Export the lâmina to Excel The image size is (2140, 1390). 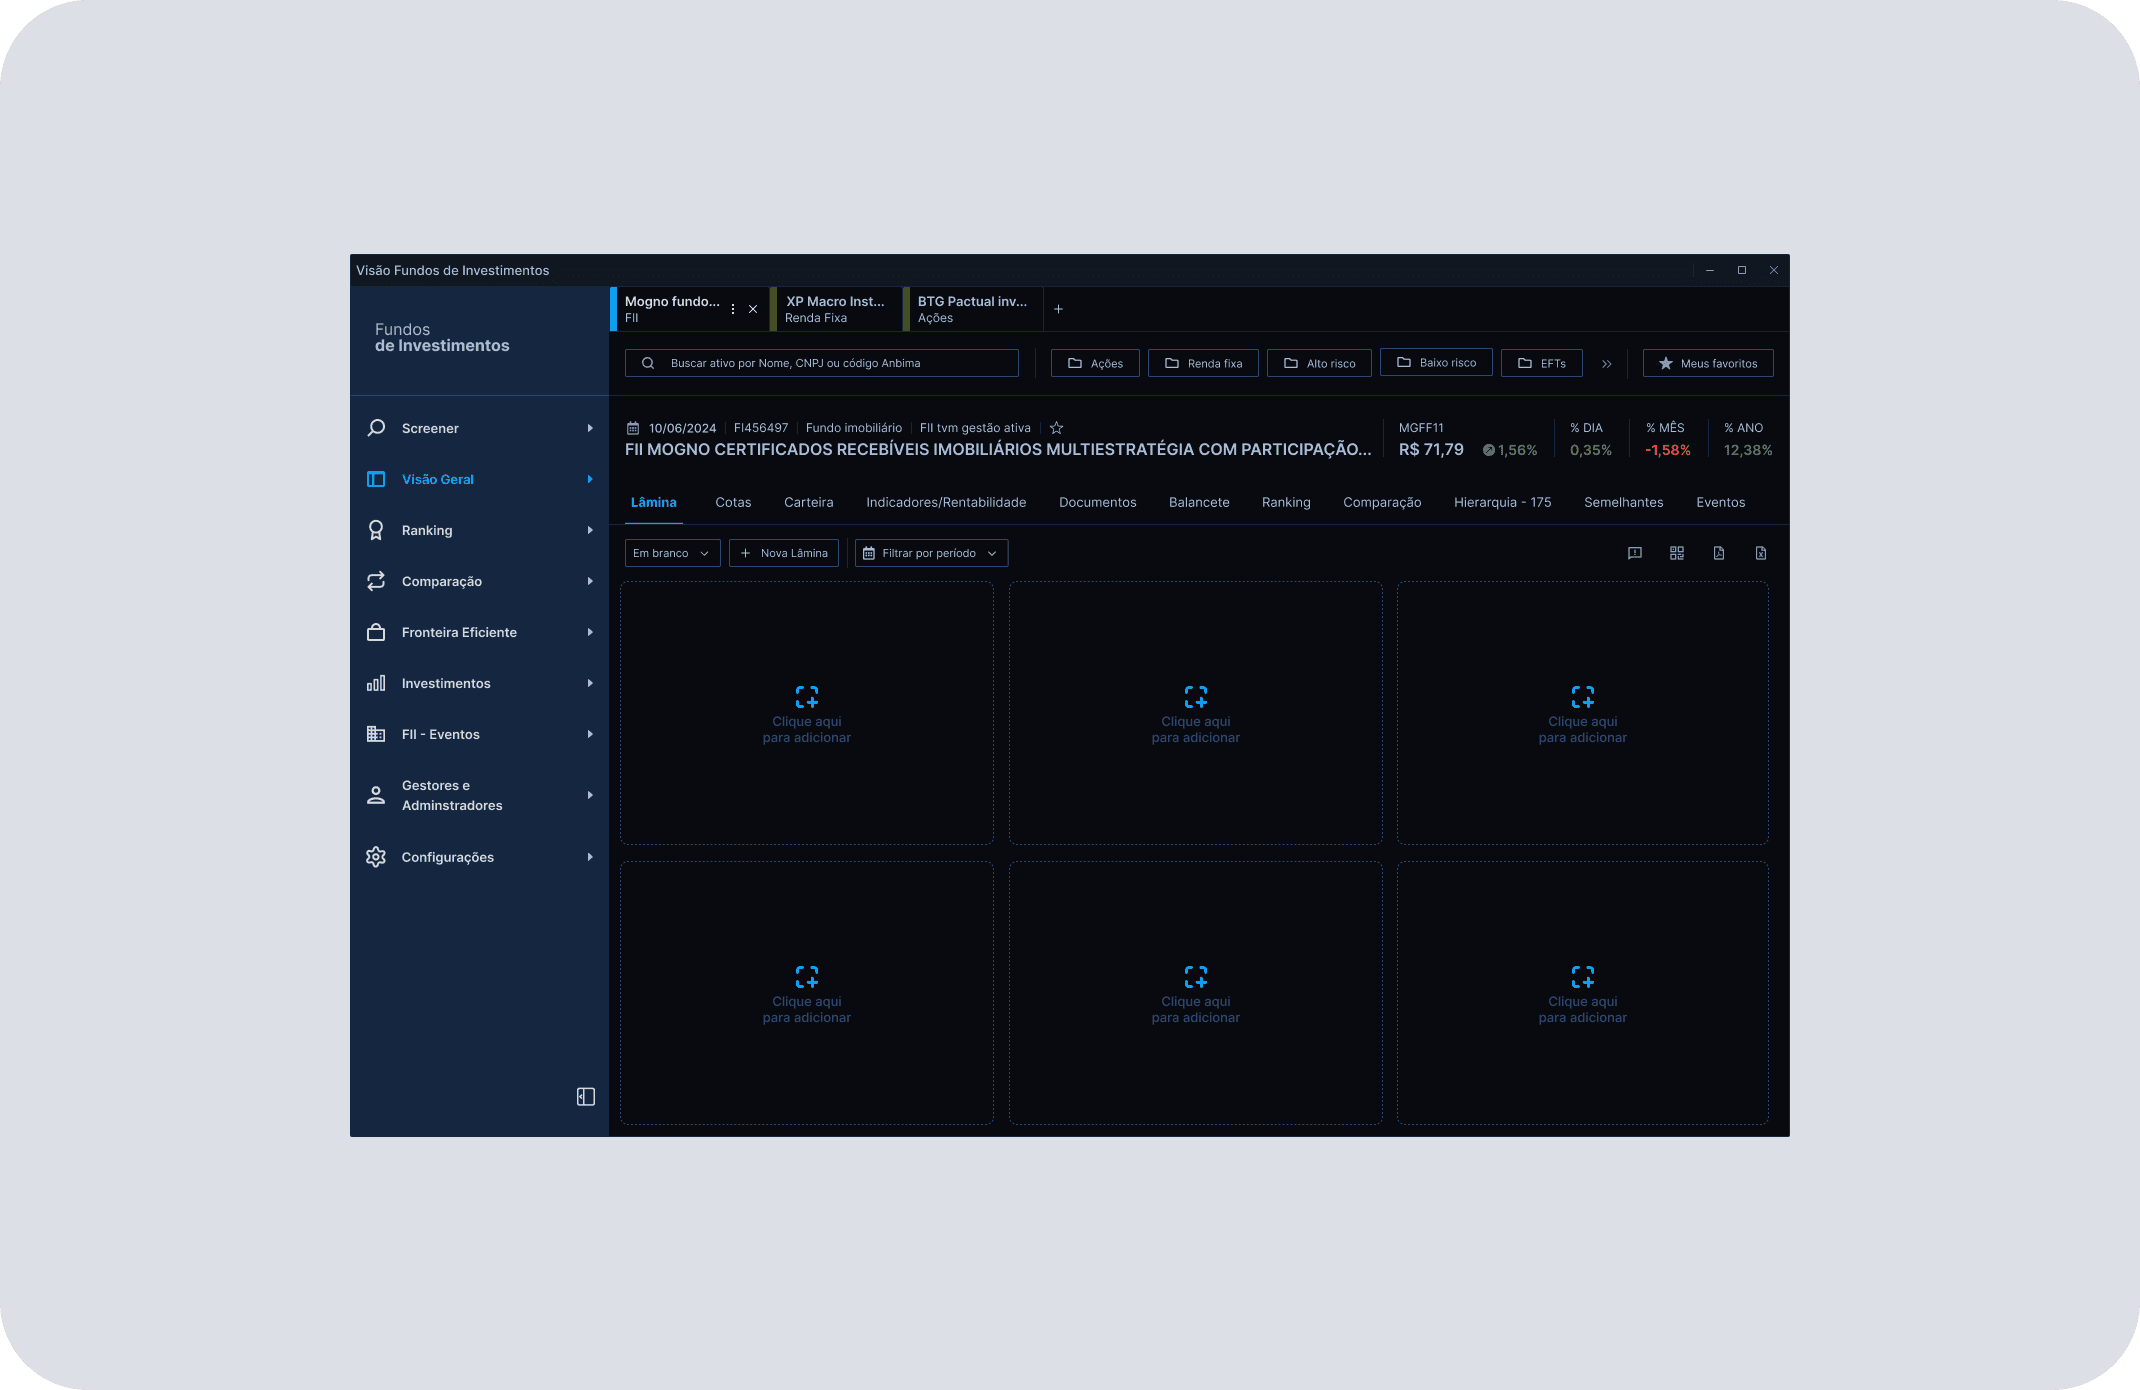point(1761,553)
